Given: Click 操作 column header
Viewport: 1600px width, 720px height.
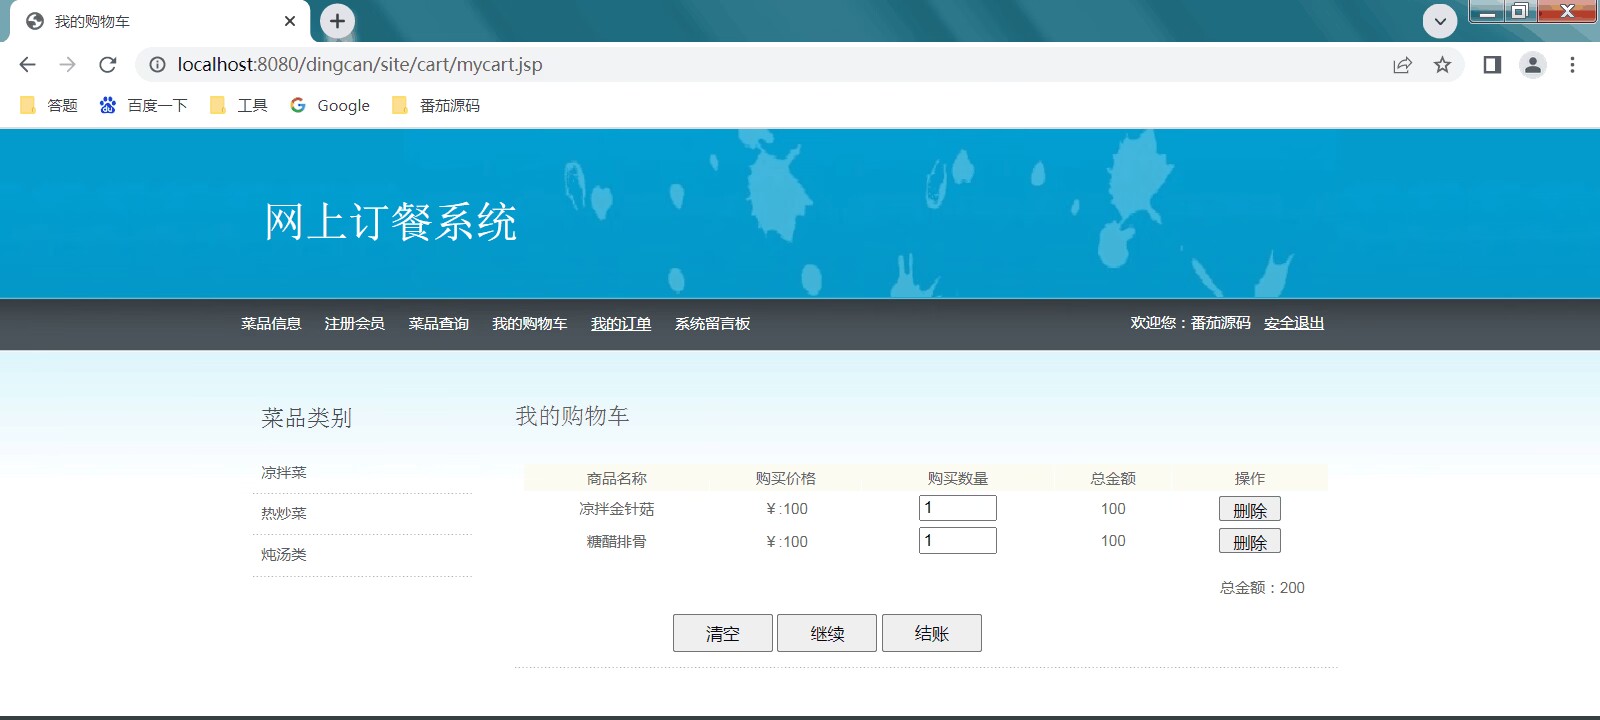Looking at the screenshot, I should (x=1250, y=479).
